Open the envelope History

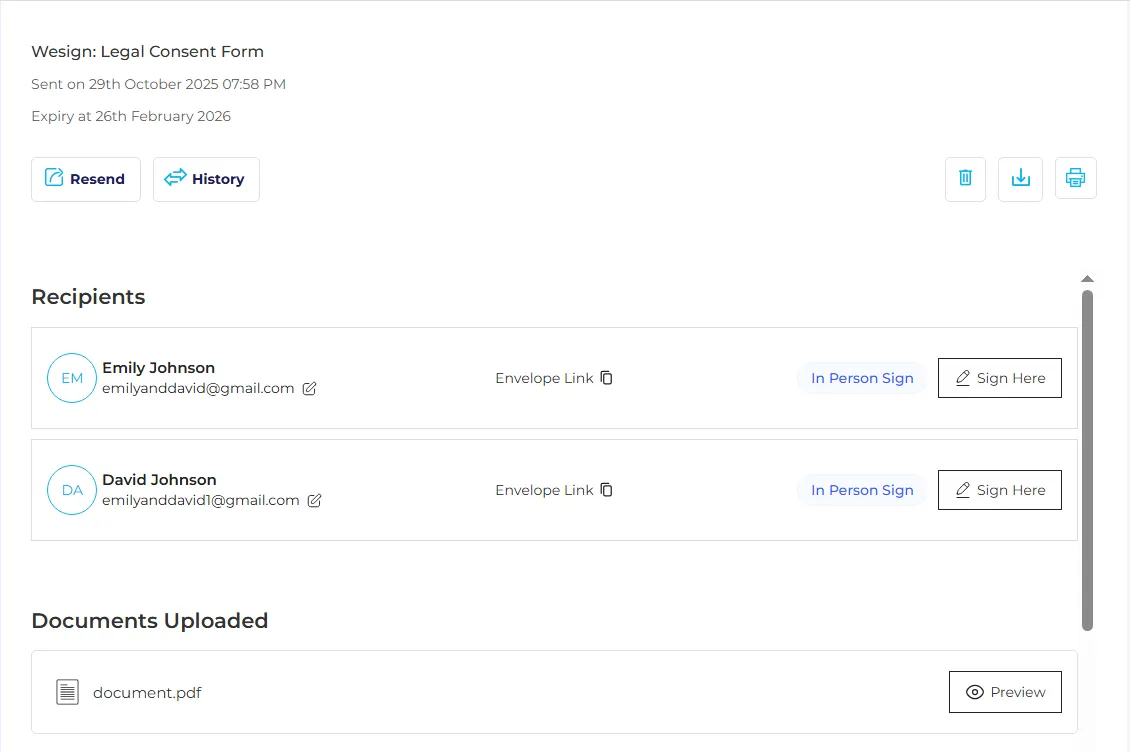coord(206,179)
